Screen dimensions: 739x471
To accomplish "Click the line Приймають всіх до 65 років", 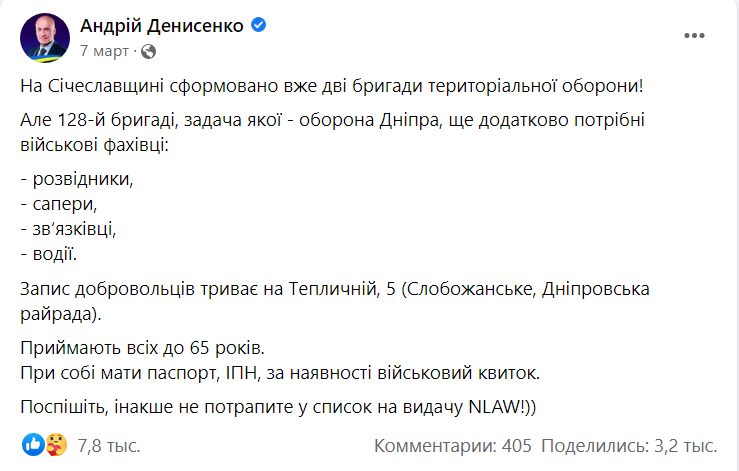I will (x=142, y=348).
